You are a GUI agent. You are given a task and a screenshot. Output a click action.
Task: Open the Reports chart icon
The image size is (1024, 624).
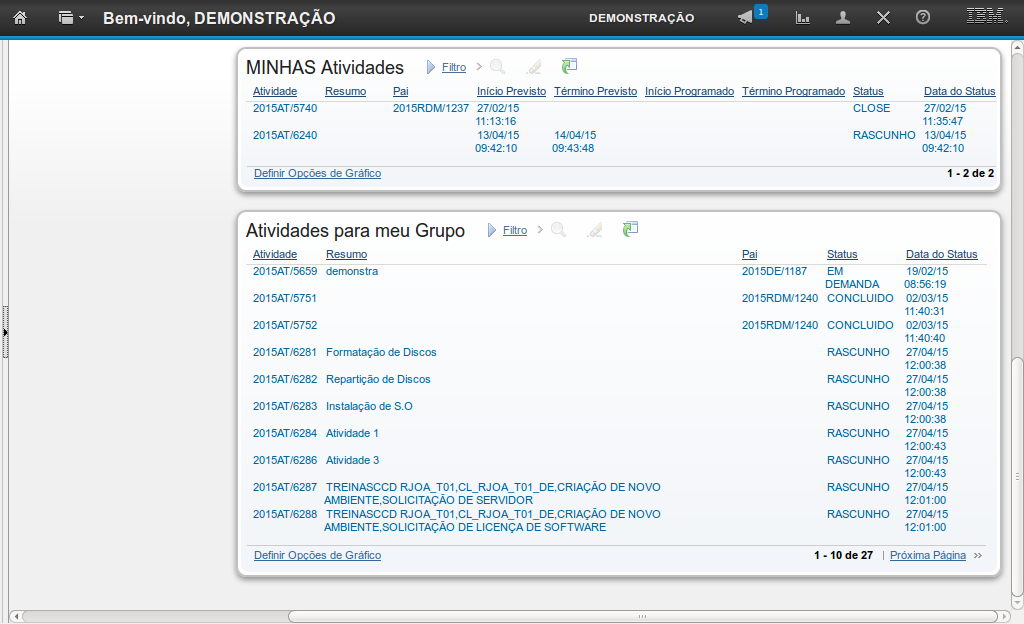click(x=802, y=18)
